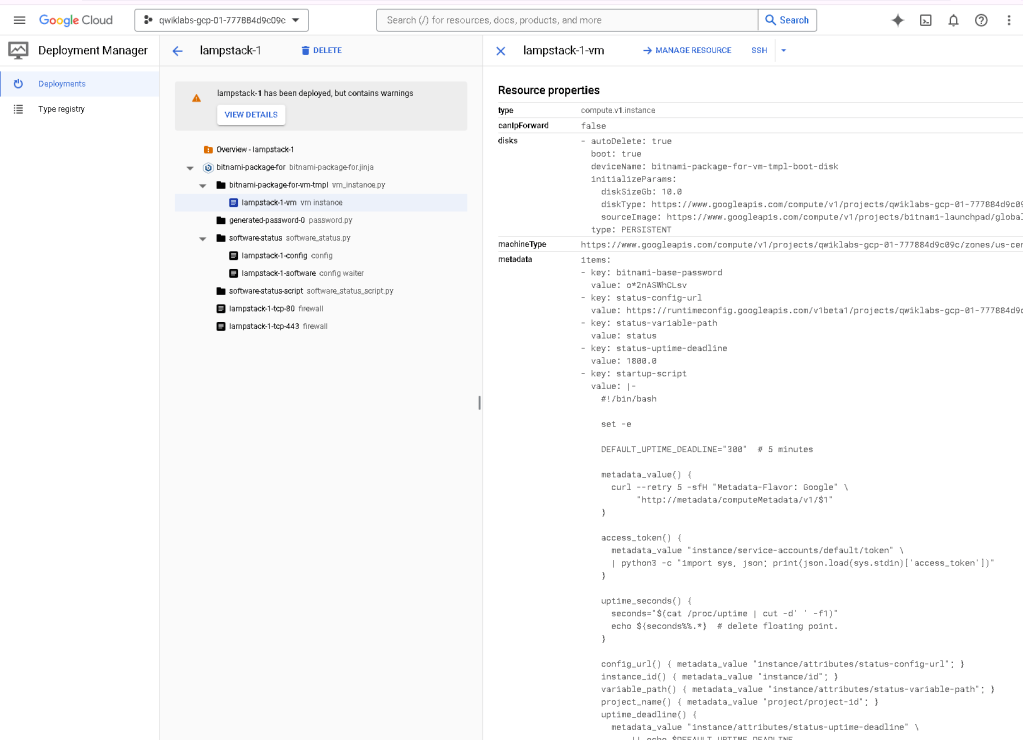Image resolution: width=1023 pixels, height=740 pixels.
Task: Click the lampstack-1-config resource icon
Action: click(234, 256)
